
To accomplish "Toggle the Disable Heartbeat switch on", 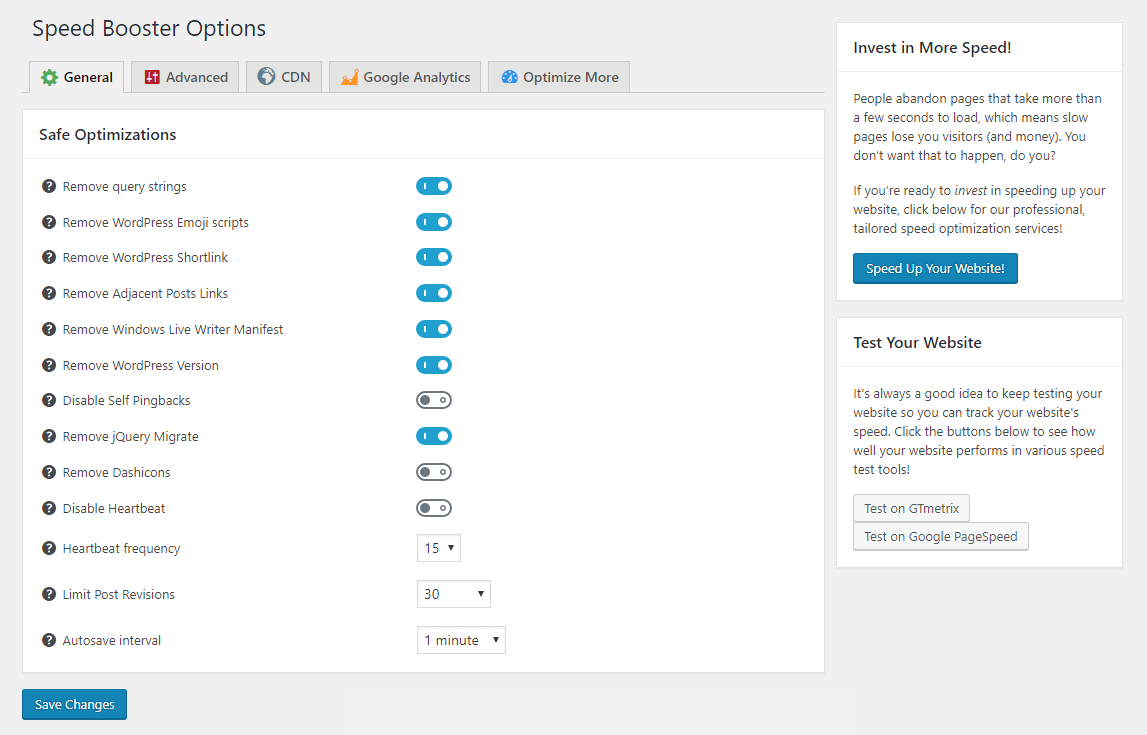I will coord(434,508).
